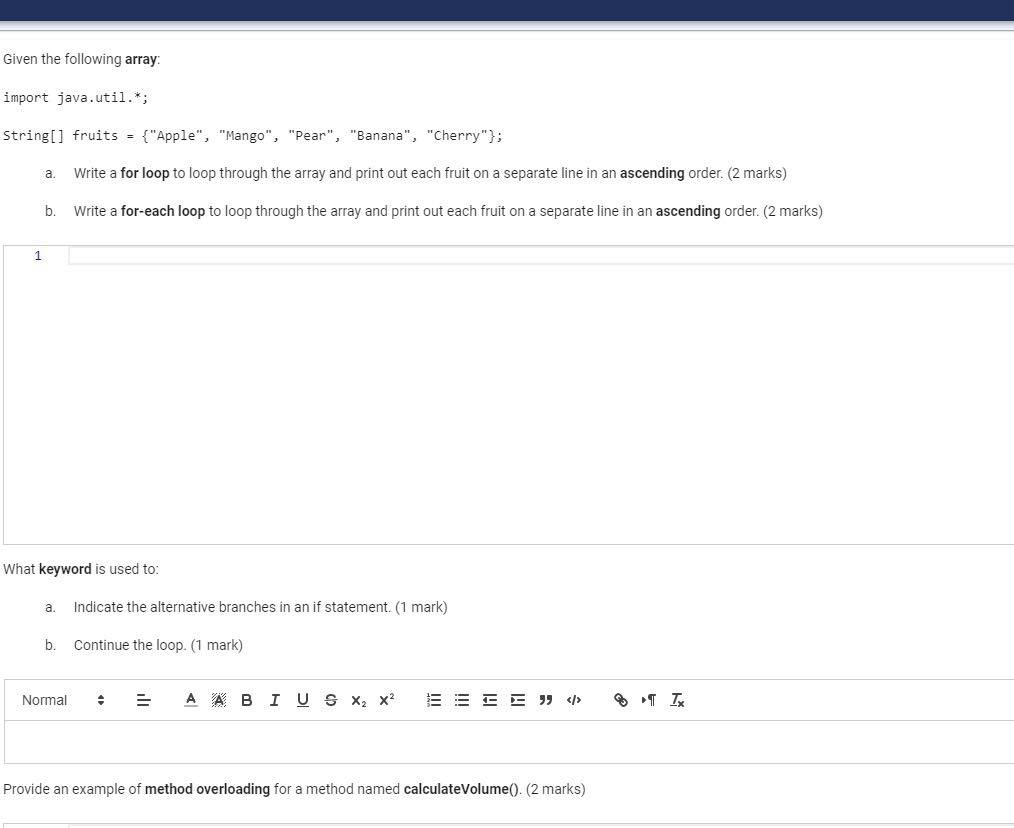The width and height of the screenshot is (1014, 828).
Task: Clear formatting with the Tx button
Action: [x=676, y=700]
